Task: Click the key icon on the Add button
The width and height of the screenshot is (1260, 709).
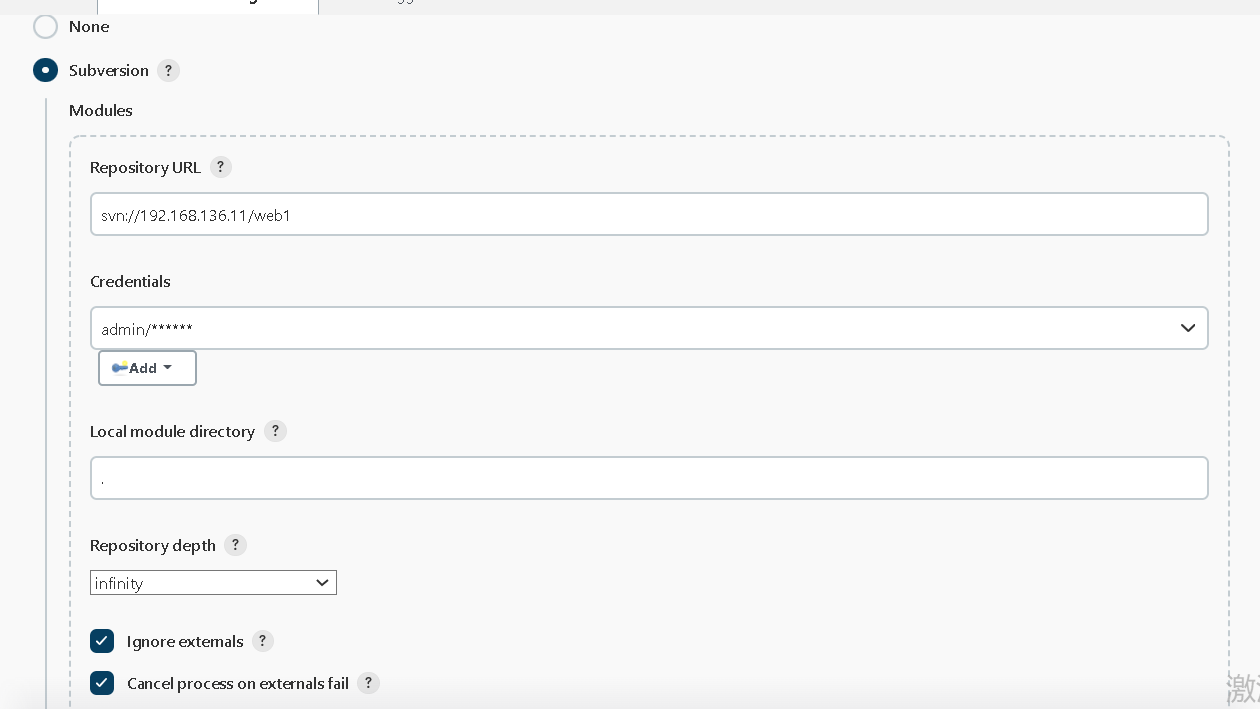Action: (121, 367)
